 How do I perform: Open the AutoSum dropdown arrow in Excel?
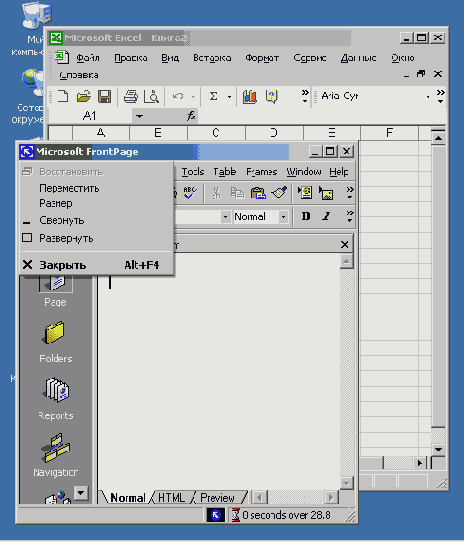click(229, 97)
